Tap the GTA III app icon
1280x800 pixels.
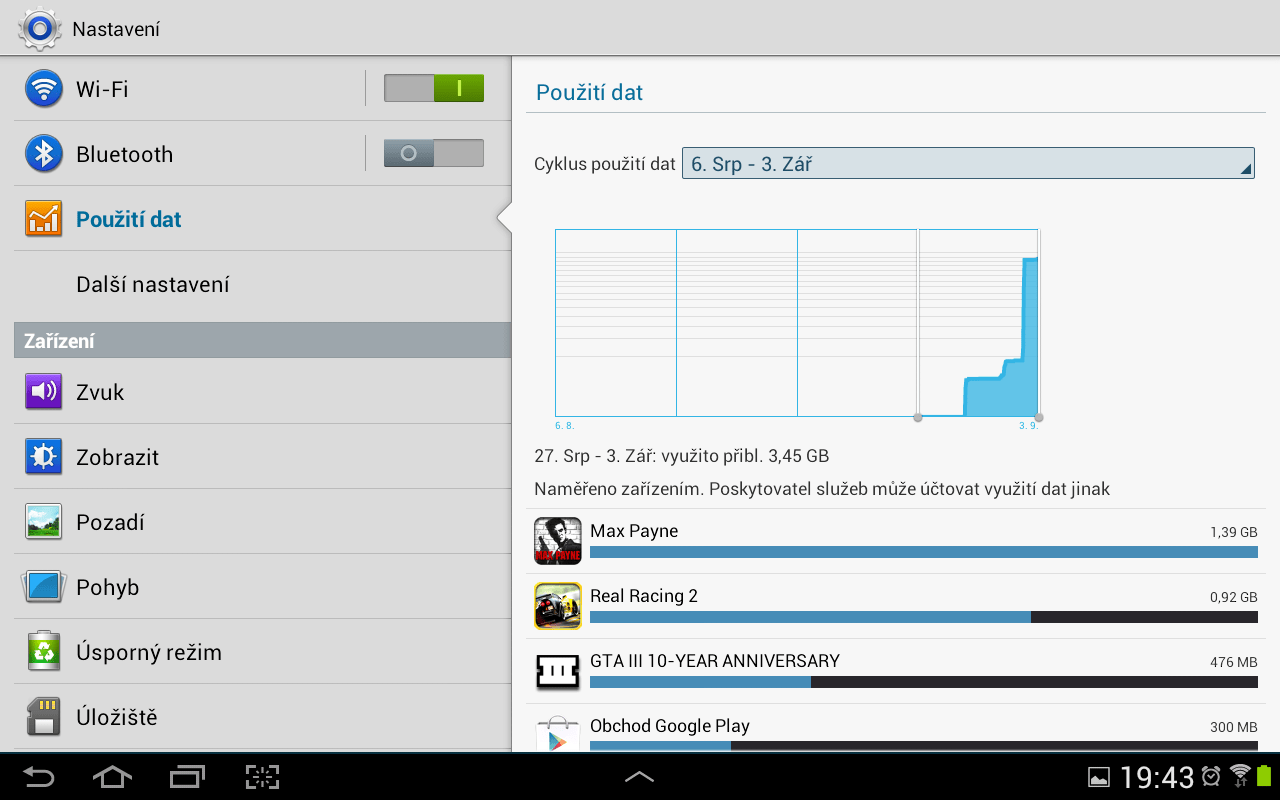557,671
